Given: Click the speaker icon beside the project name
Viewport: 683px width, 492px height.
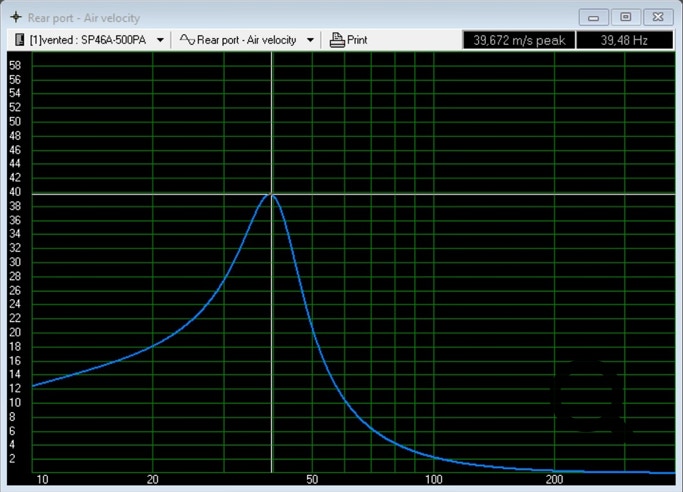Looking at the screenshot, I should (x=20, y=40).
